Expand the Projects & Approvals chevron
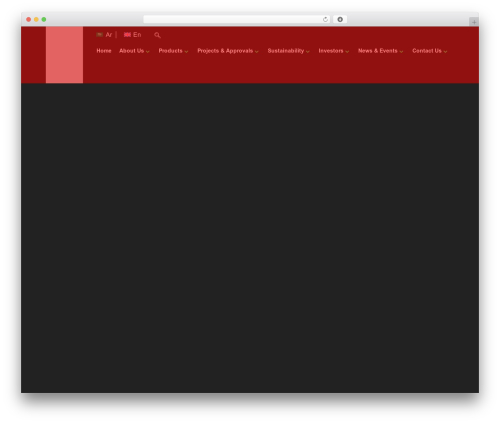Viewport: 500px width, 423px height. [x=256, y=52]
